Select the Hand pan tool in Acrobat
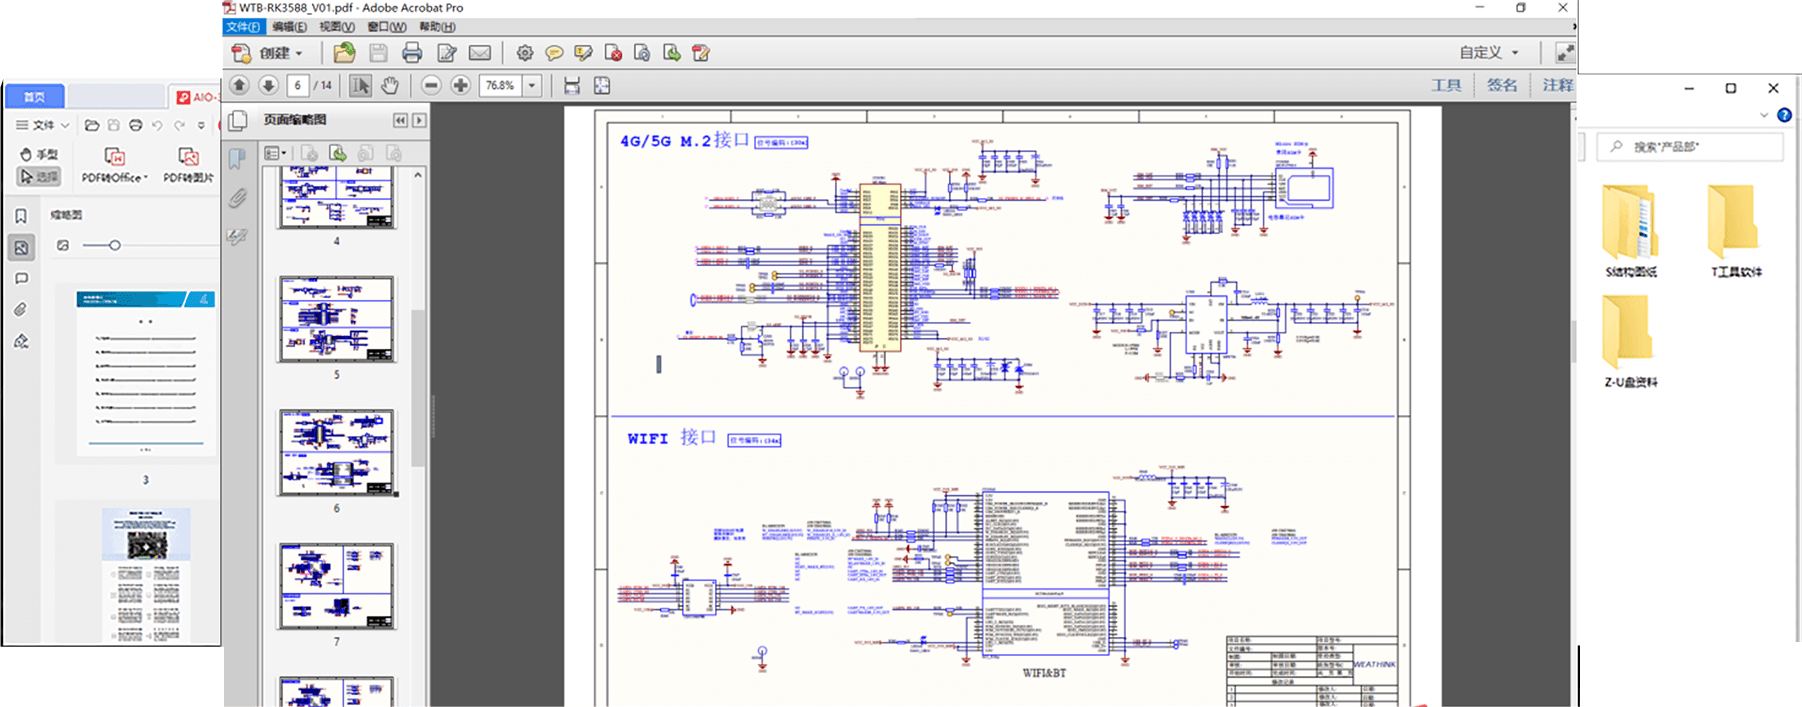Screen dimensions: 1802x707 390,86
